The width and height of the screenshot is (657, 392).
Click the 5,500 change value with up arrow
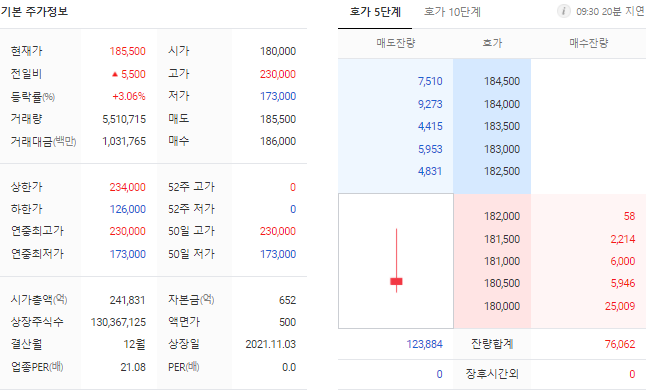pos(129,74)
